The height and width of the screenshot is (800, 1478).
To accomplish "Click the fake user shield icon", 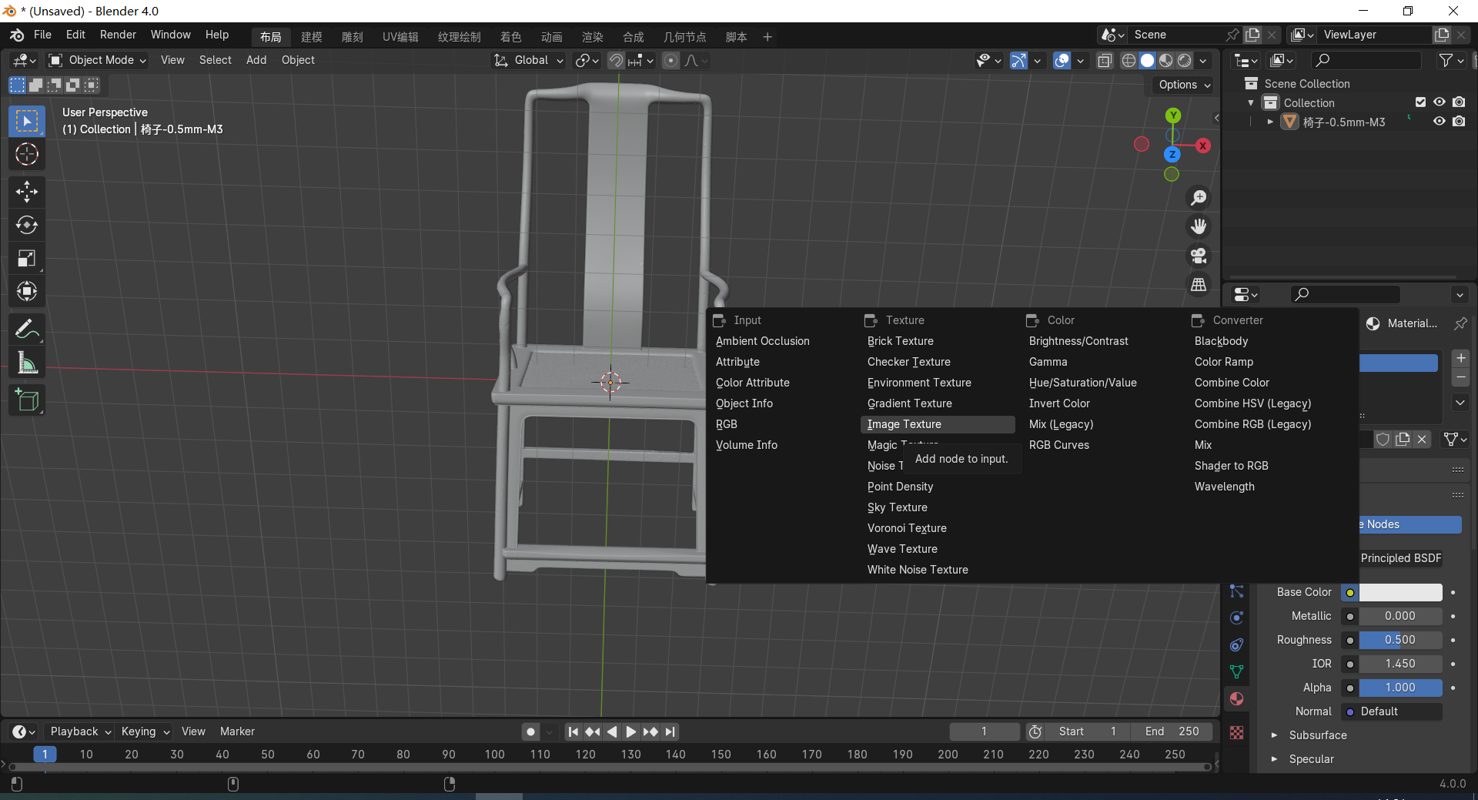I will coord(1383,439).
